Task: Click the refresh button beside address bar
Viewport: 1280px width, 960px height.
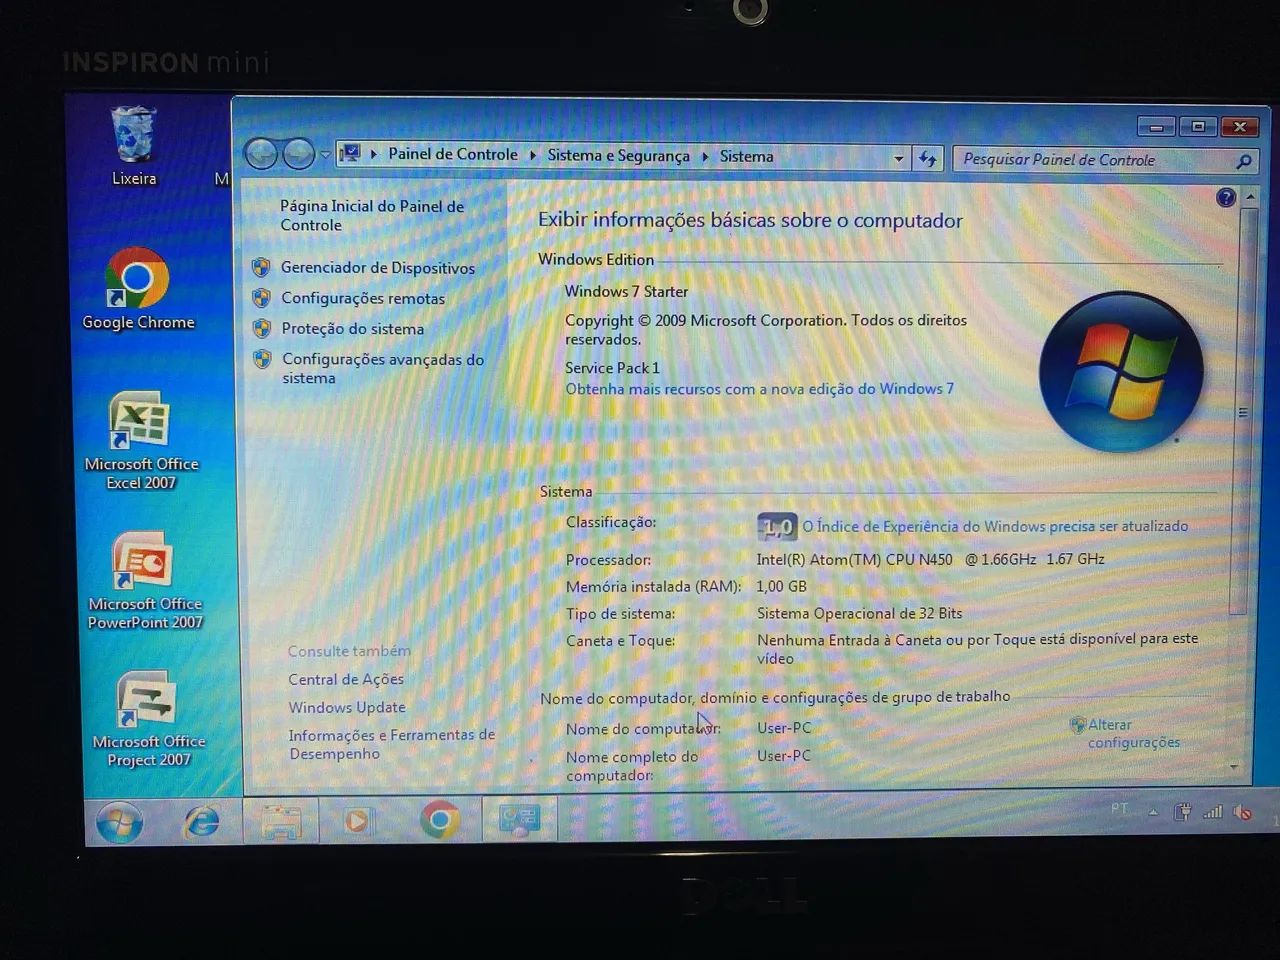Action: coord(928,159)
